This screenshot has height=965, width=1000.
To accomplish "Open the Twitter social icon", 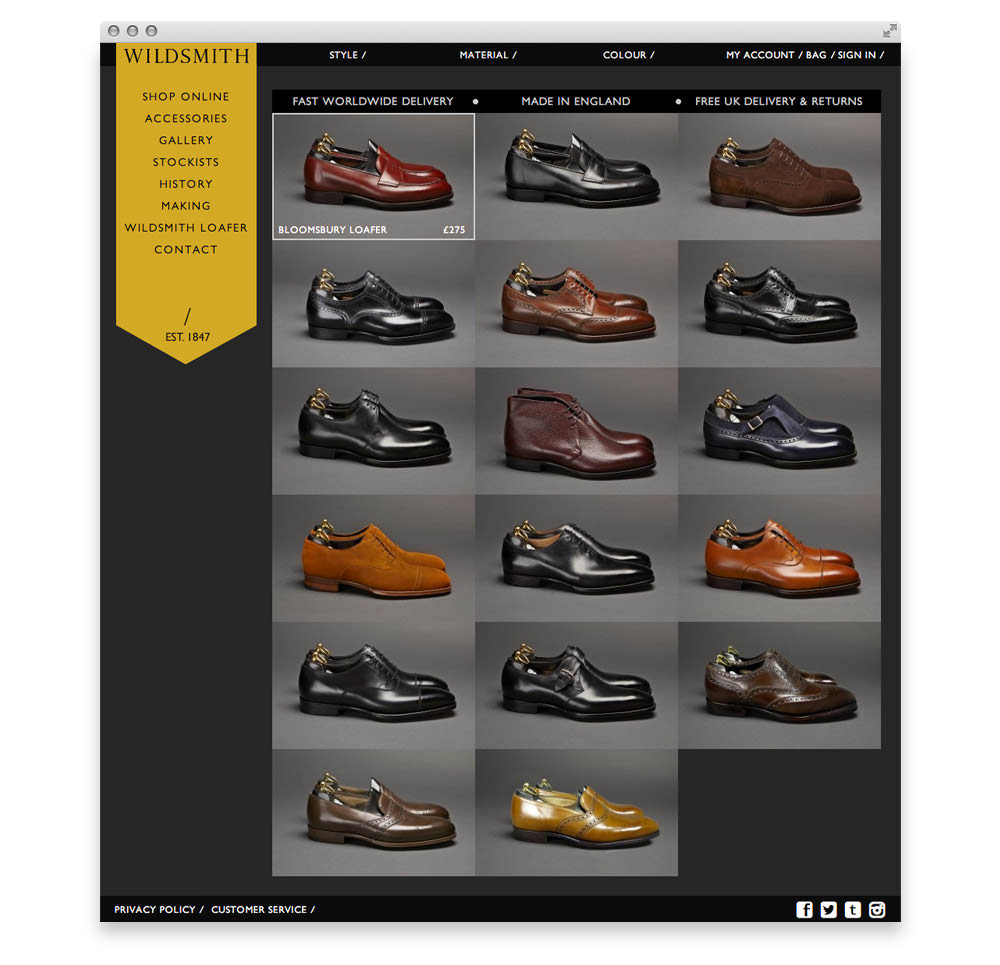I will tap(828, 910).
